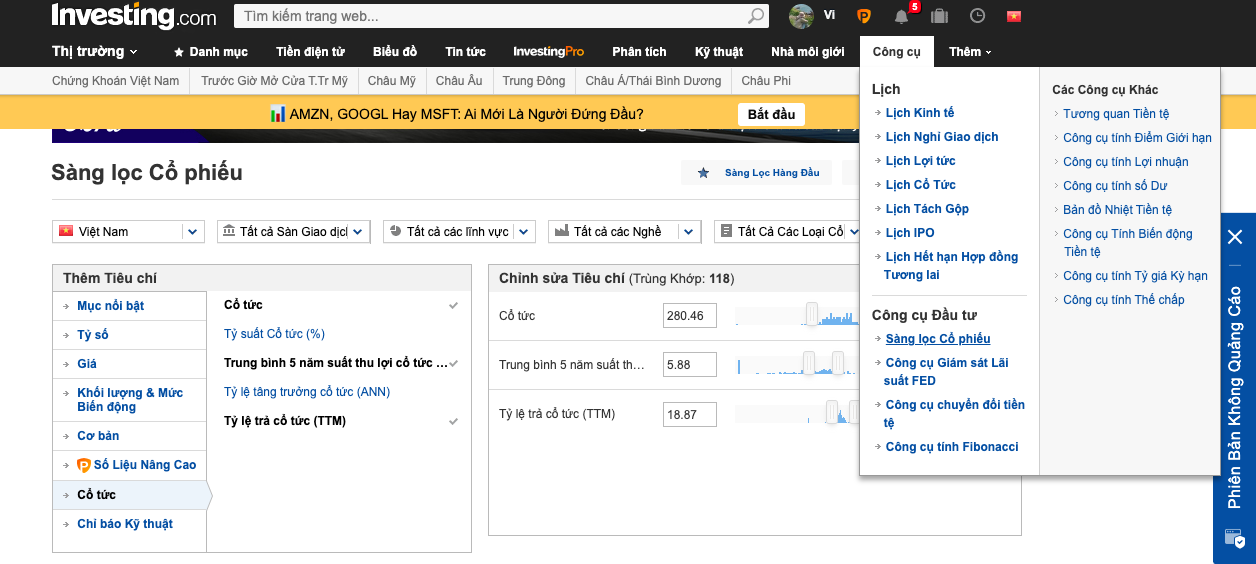Uncheck the bold Cổ tức criterion
Image resolution: width=1256 pixels, height=564 pixels.
(453, 305)
